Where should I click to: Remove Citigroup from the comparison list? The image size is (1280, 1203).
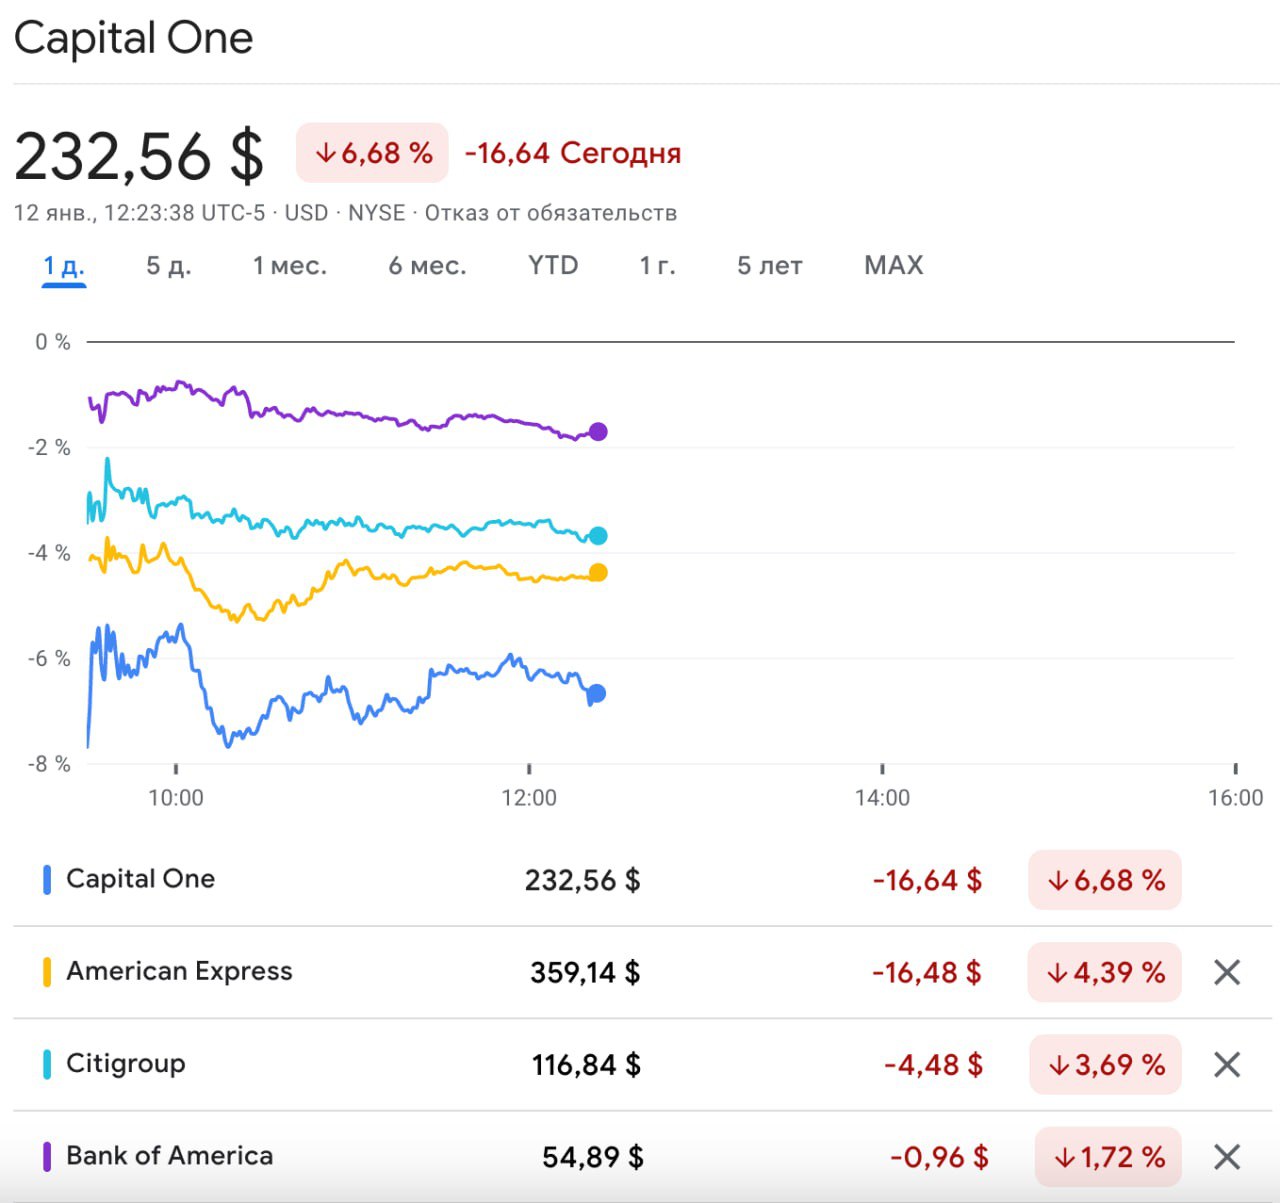click(x=1226, y=1064)
